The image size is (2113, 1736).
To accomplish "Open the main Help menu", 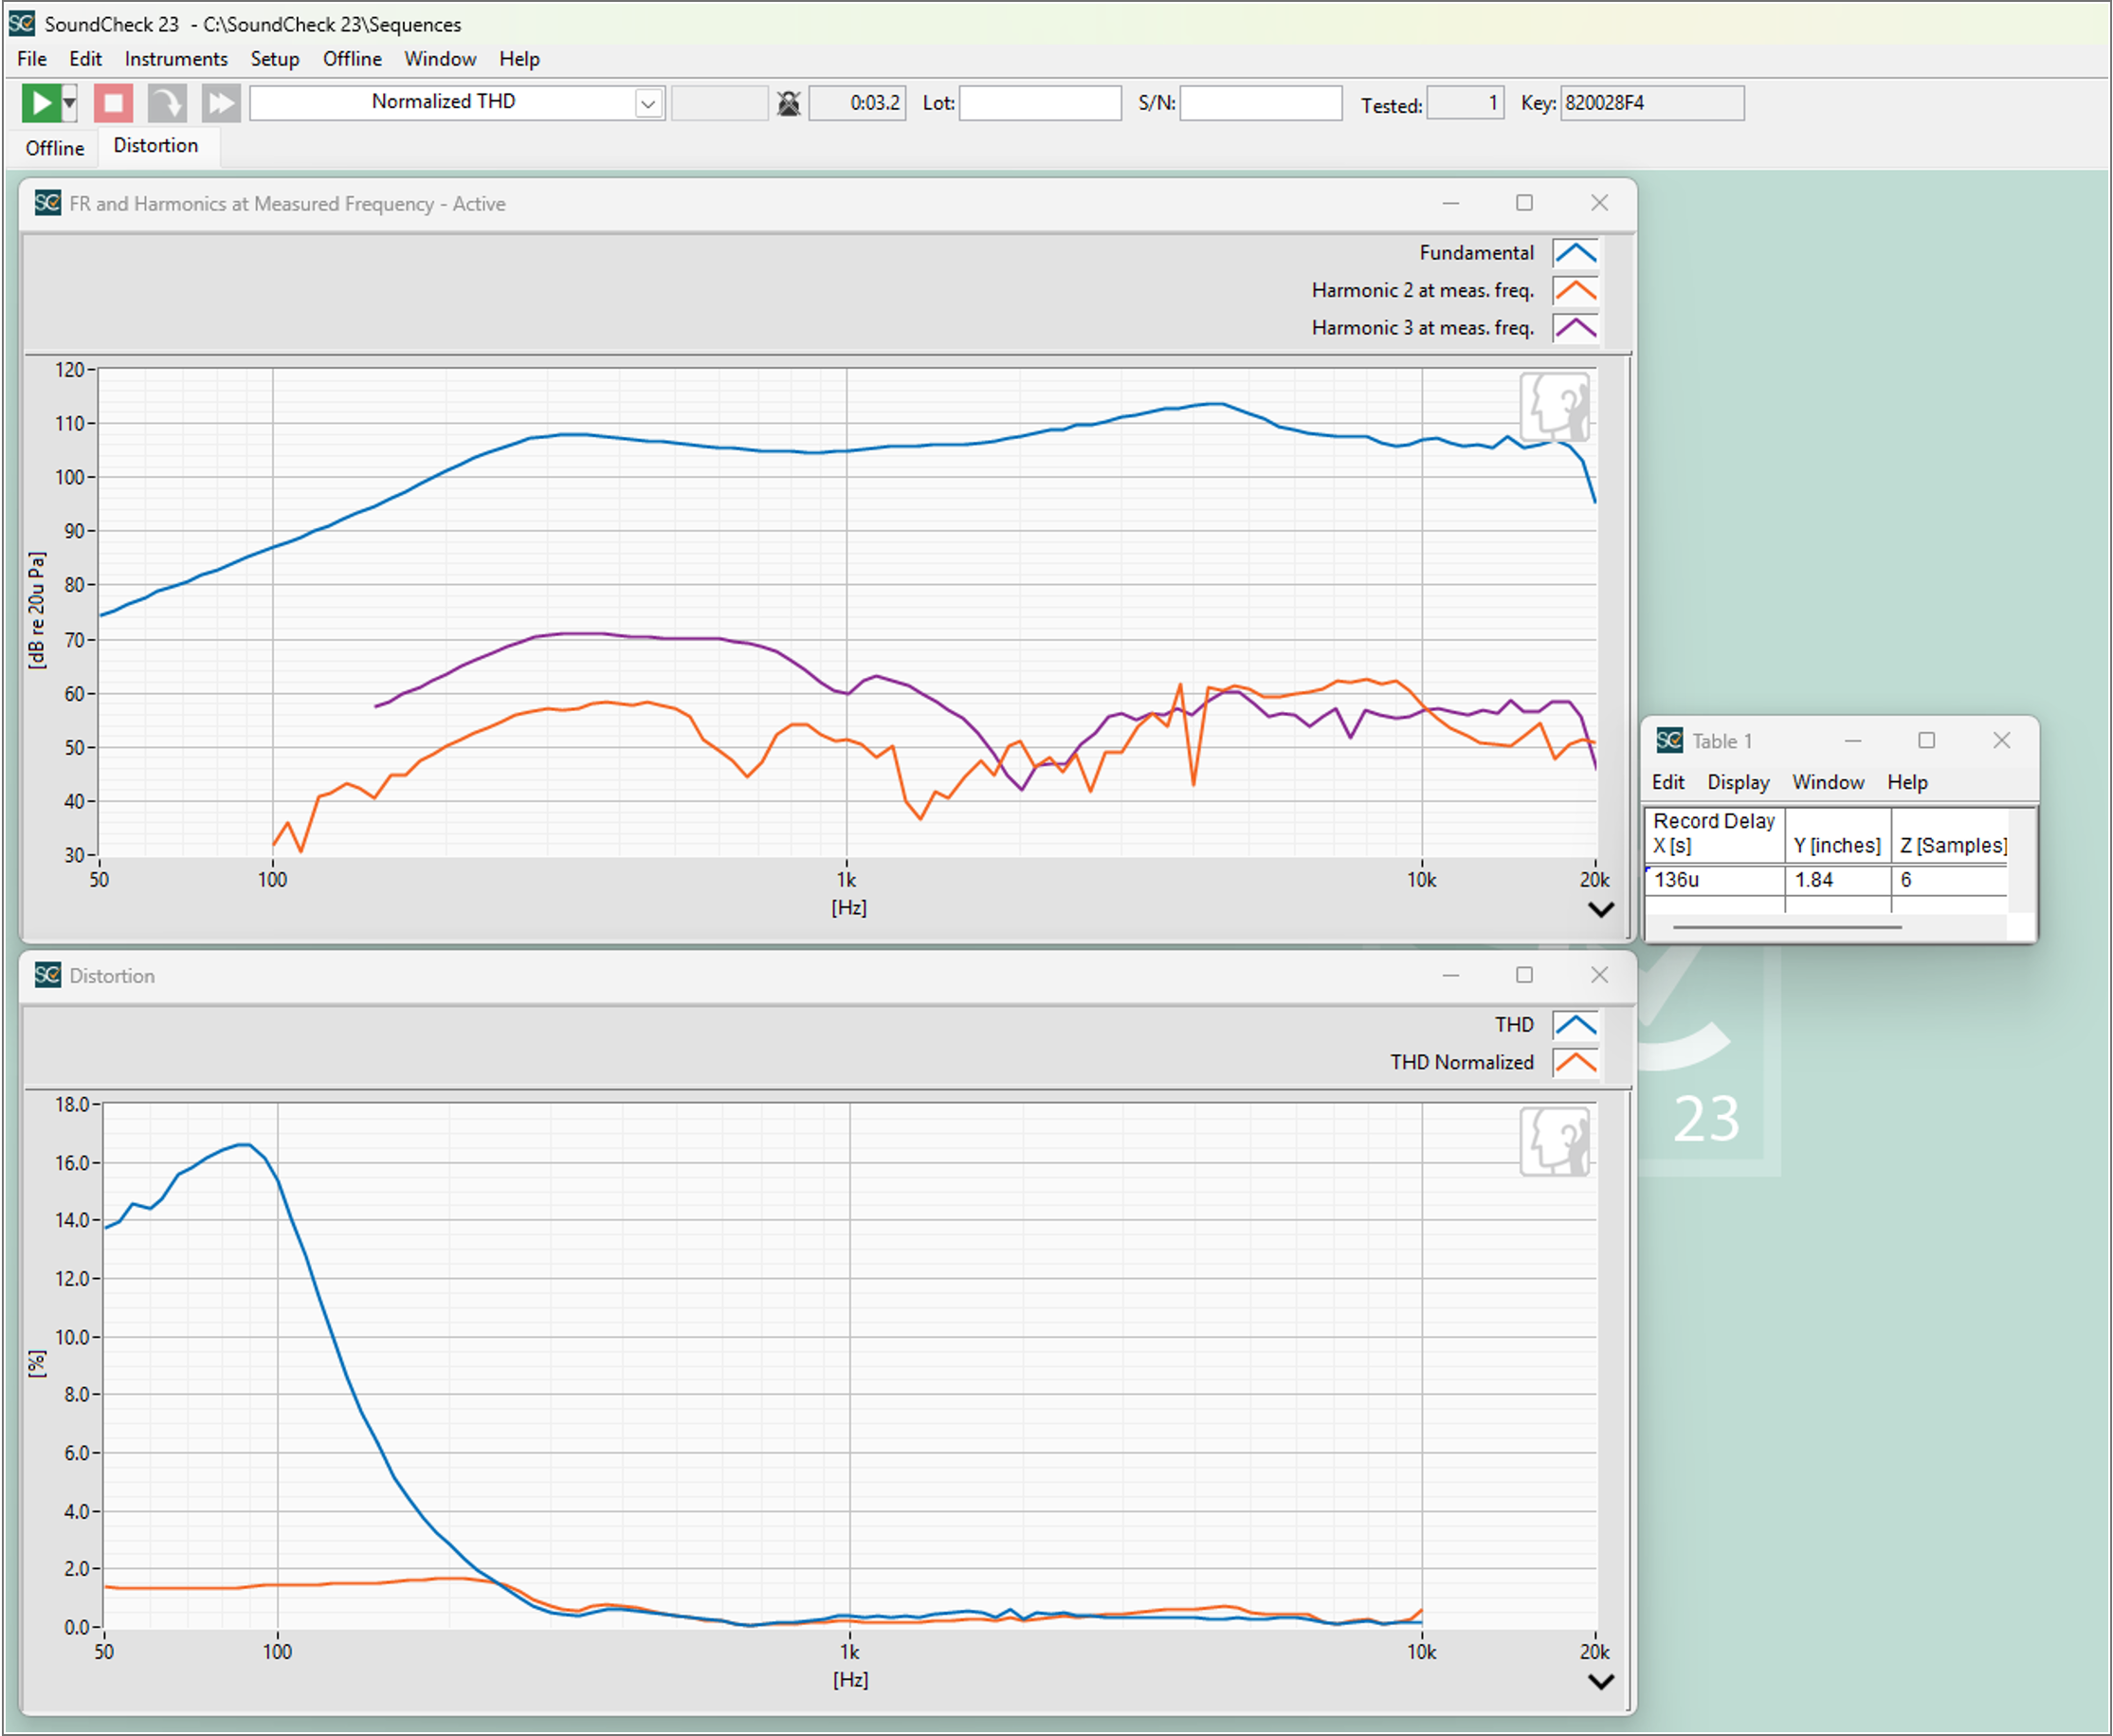I will click(519, 59).
